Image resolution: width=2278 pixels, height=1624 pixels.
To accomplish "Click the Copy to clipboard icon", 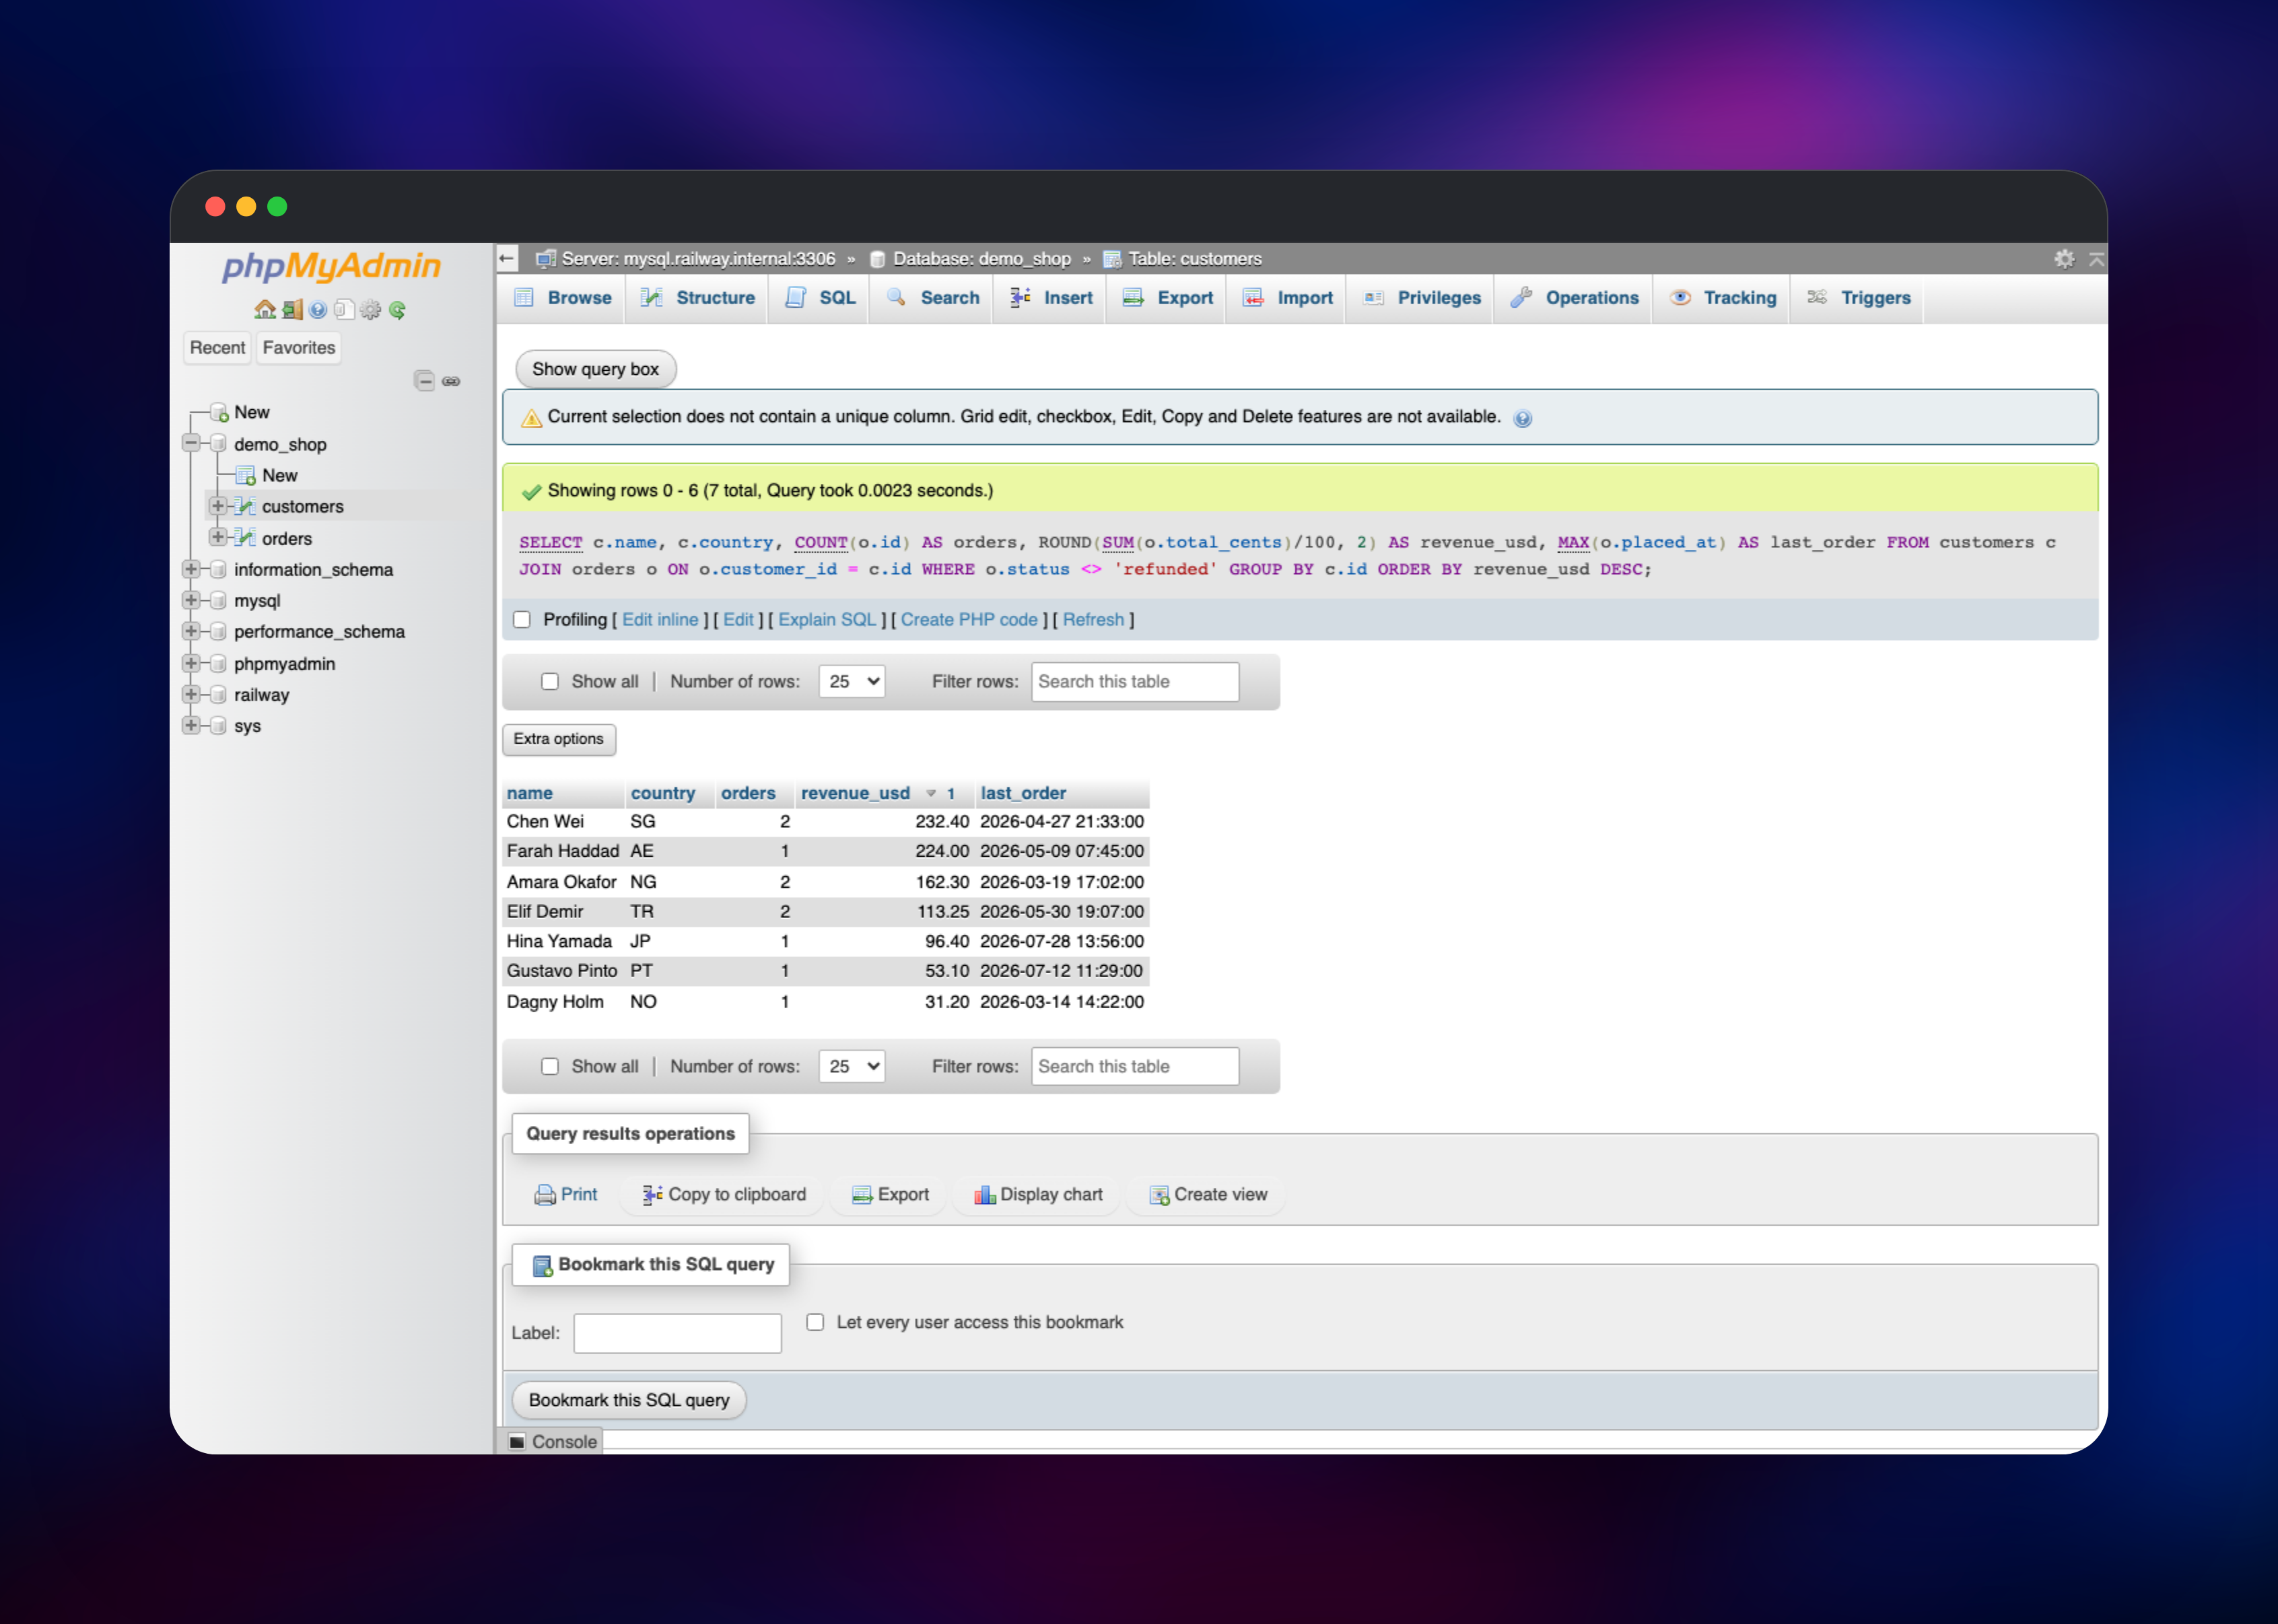I will click(x=652, y=1195).
